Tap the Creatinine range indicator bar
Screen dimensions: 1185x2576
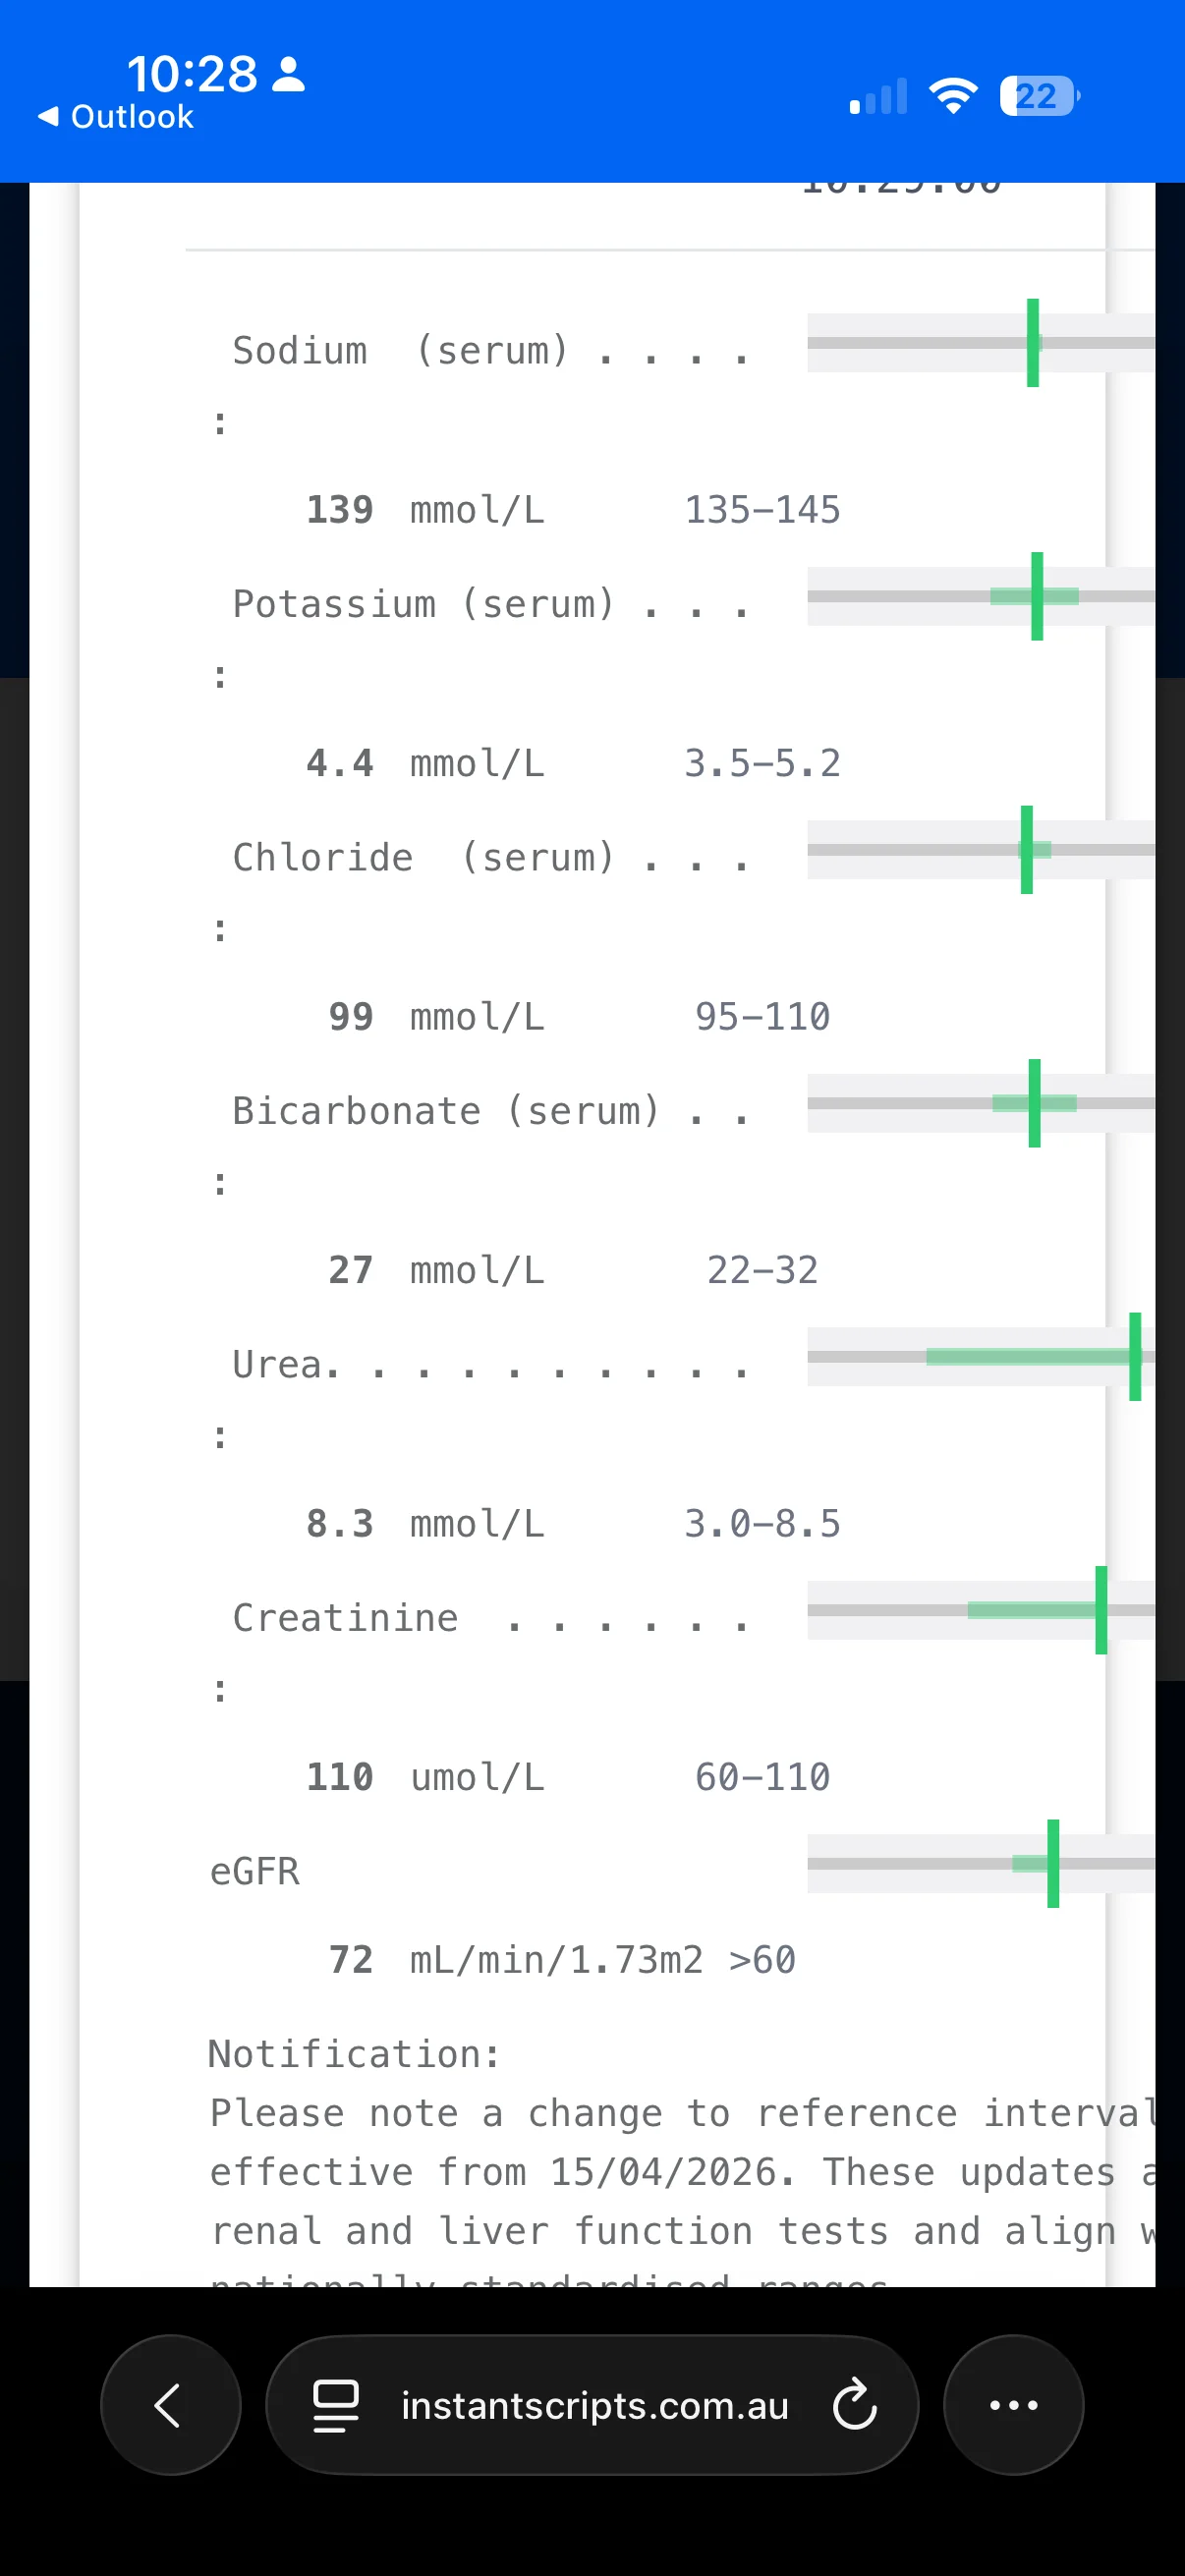[981, 1610]
